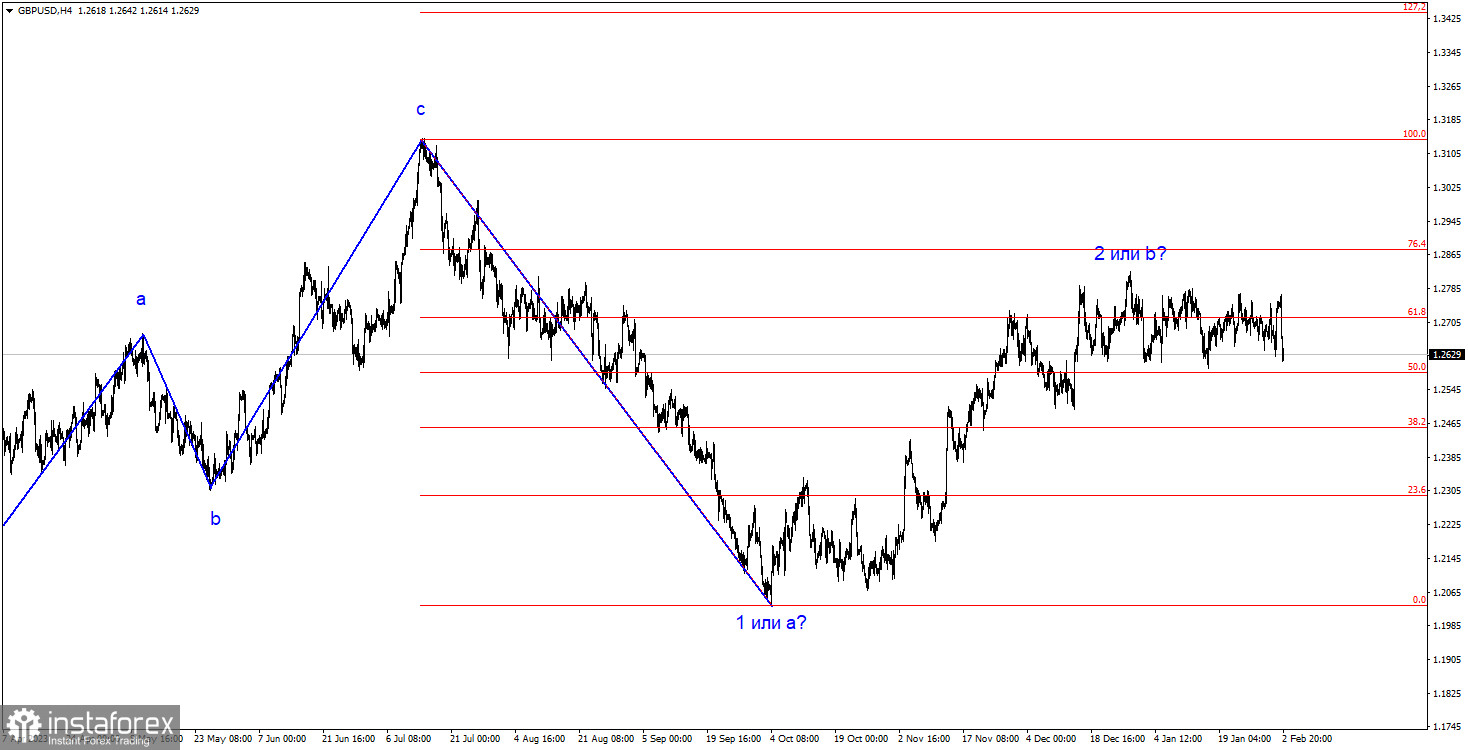Click the '17 Nov 08:00' date label
The height and width of the screenshot is (750, 1468).
[991, 739]
